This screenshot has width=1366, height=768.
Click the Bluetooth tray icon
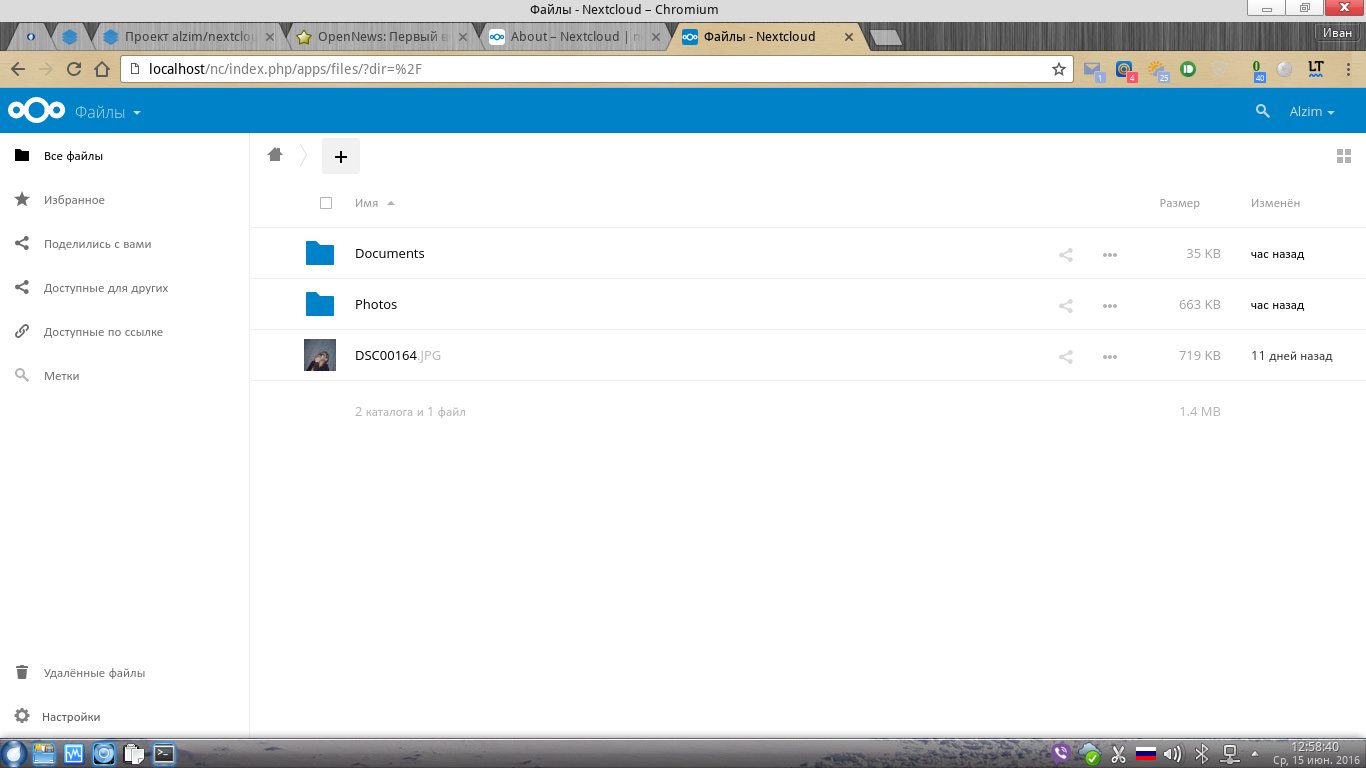pos(1204,754)
